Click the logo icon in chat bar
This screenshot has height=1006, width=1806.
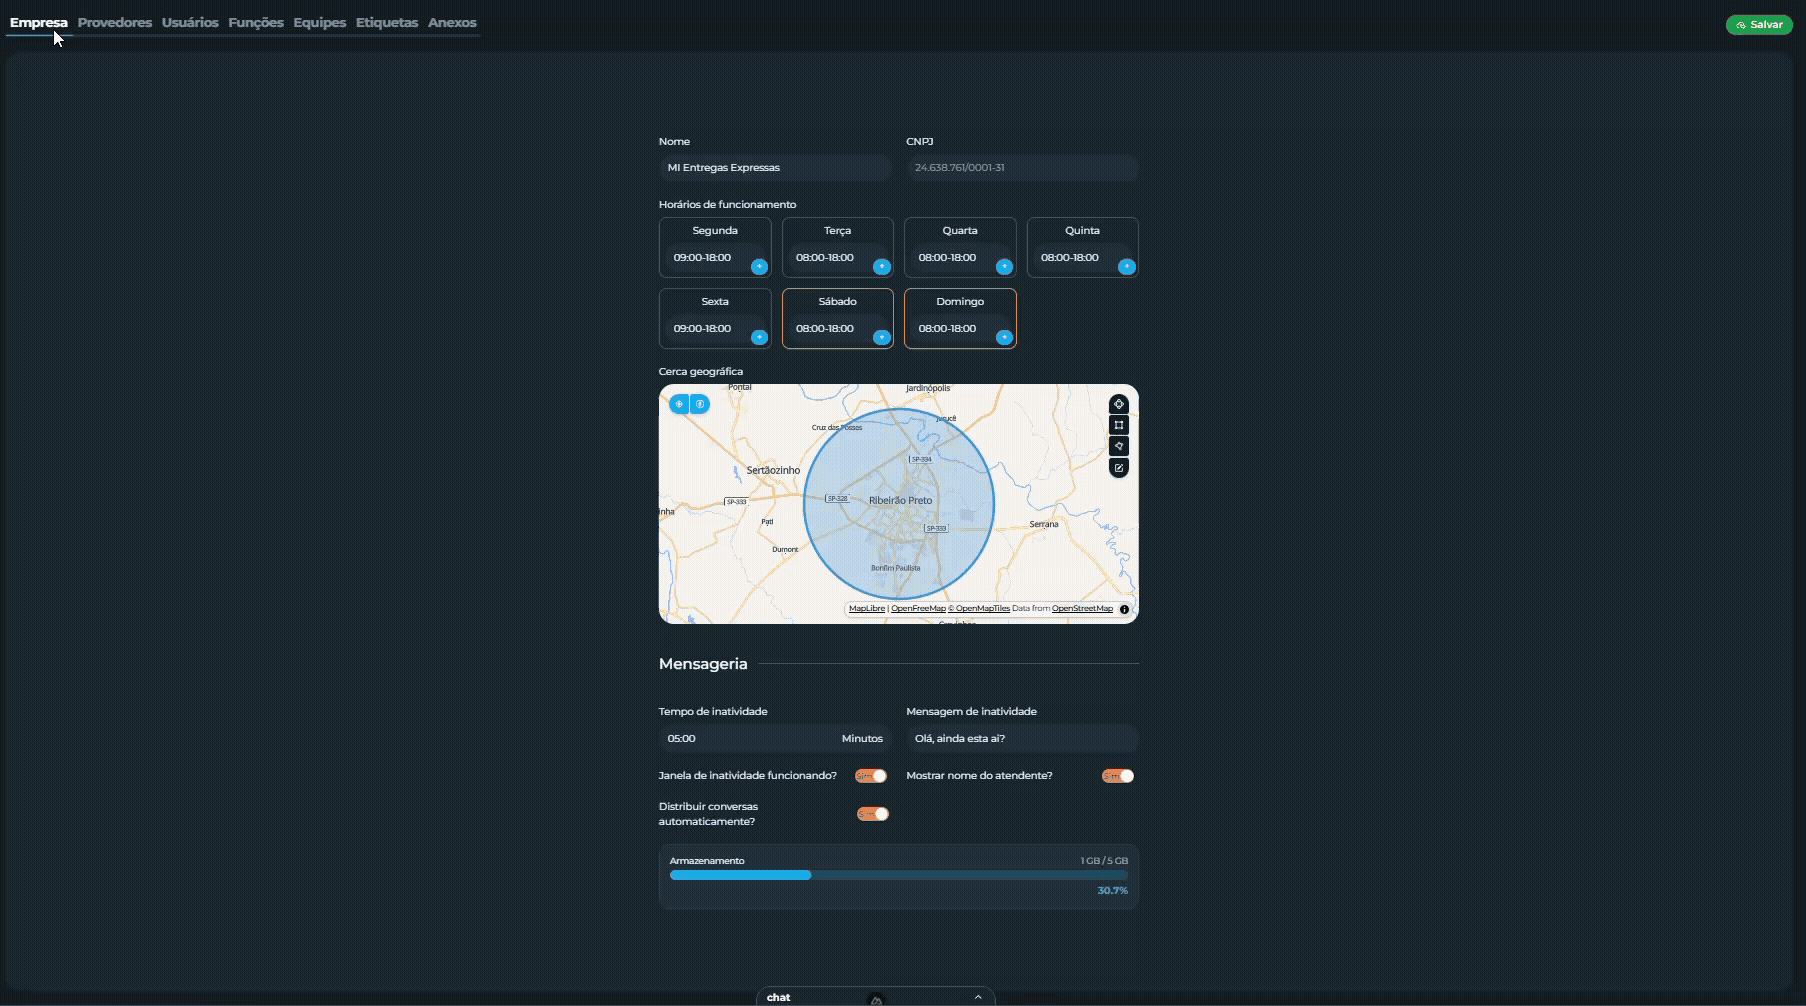876,999
